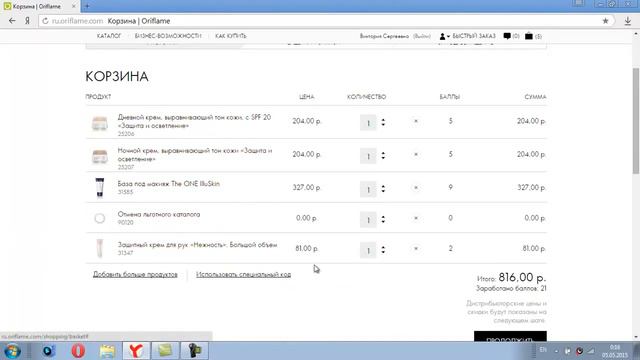The image size is (640, 360).
Task: Open the File Explorer folder taskbar icon
Action: click(x=107, y=351)
